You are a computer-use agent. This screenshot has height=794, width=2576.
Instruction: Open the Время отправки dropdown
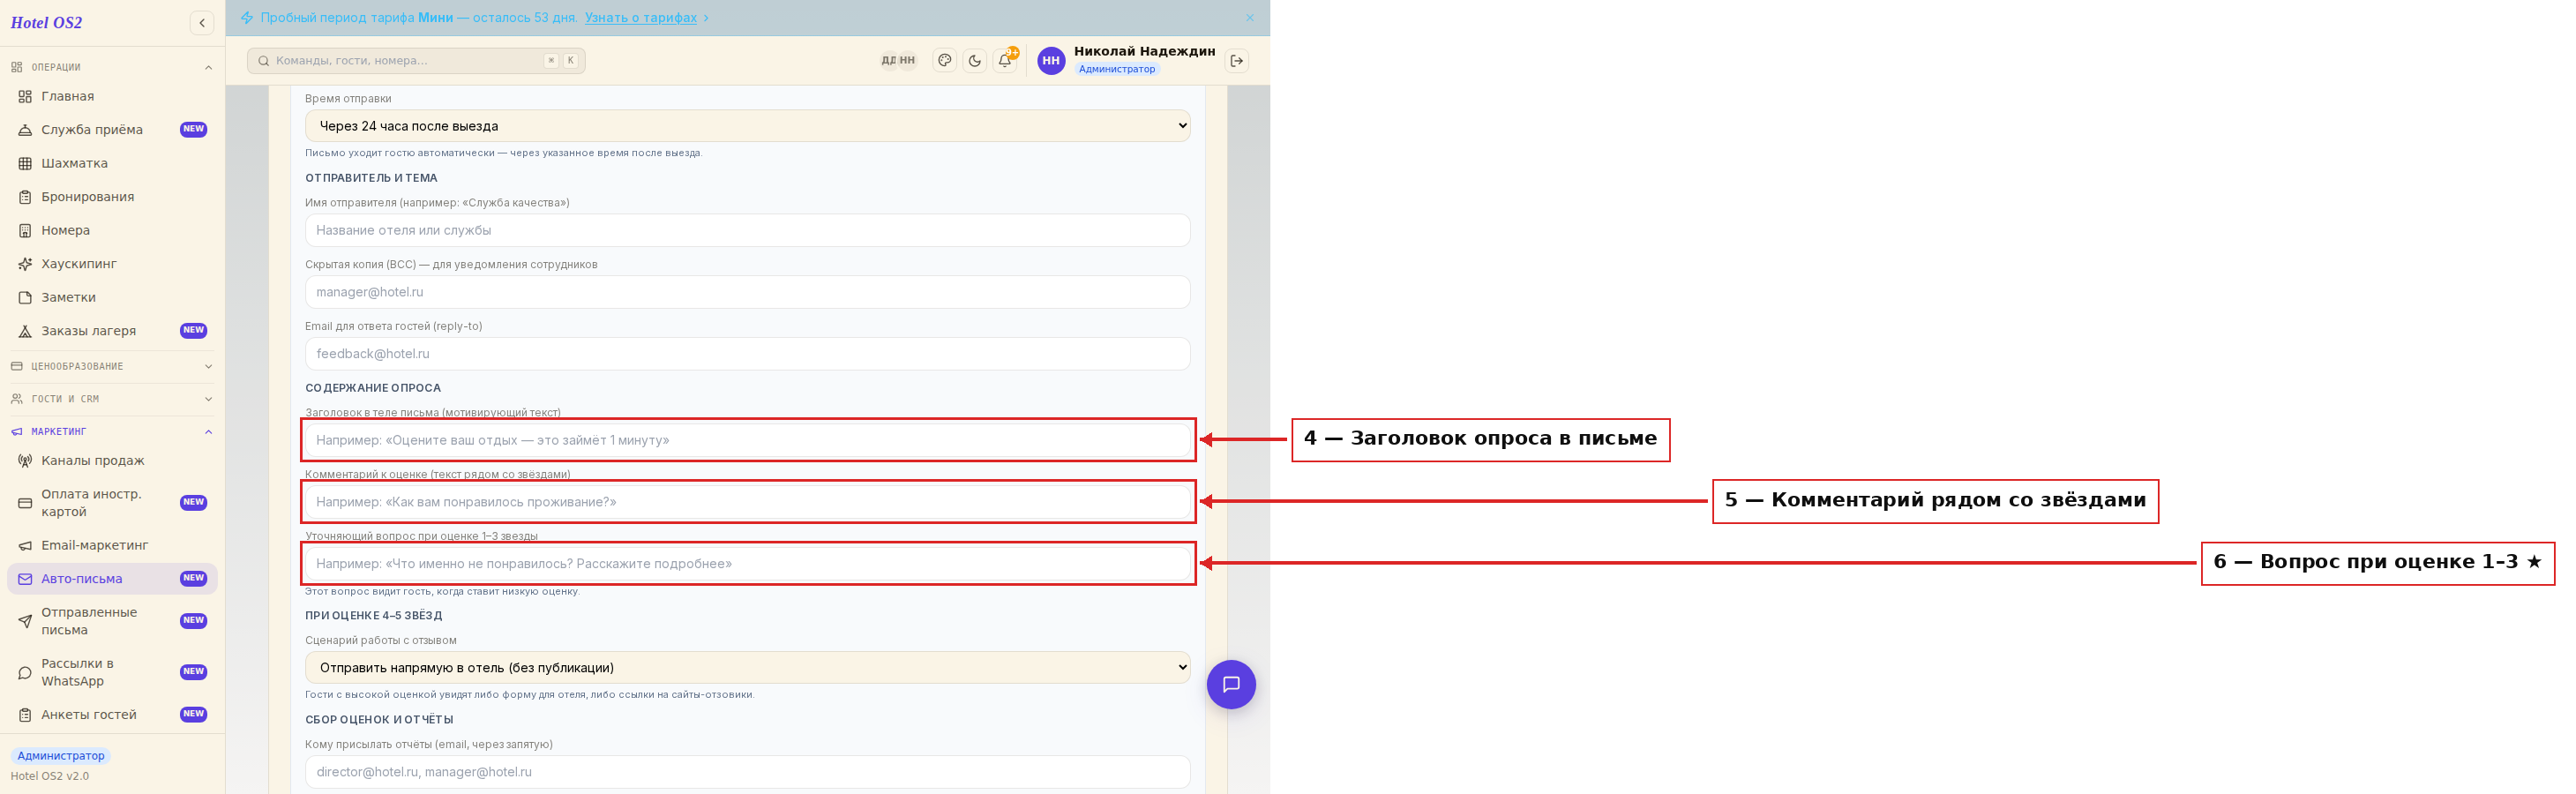pyautogui.click(x=747, y=126)
